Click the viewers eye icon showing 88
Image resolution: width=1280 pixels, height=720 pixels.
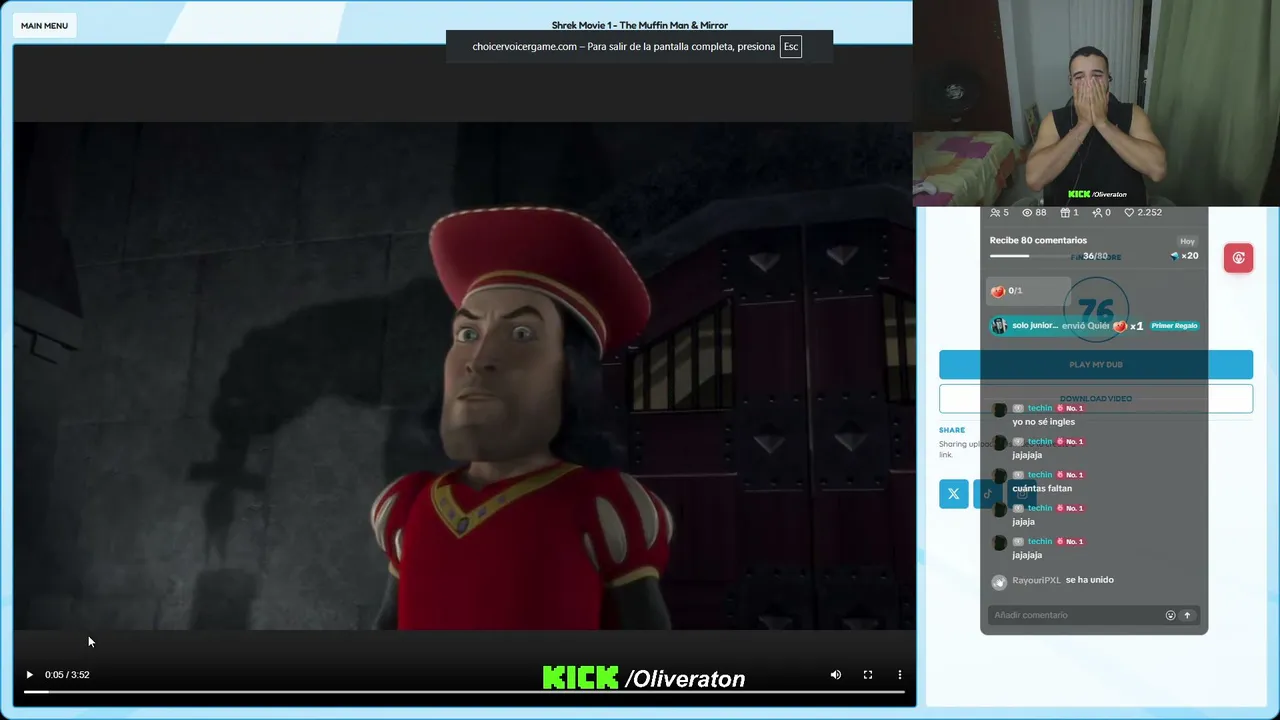(1027, 212)
